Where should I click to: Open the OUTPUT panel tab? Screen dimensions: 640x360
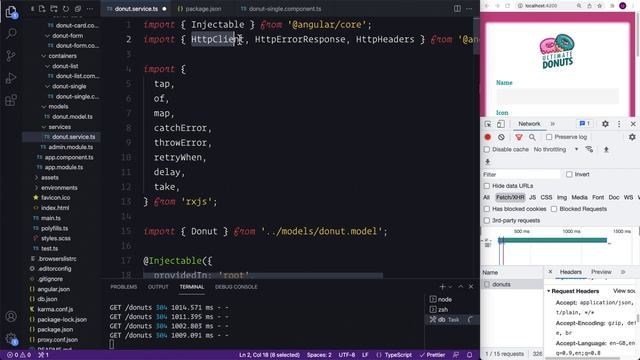(158, 287)
